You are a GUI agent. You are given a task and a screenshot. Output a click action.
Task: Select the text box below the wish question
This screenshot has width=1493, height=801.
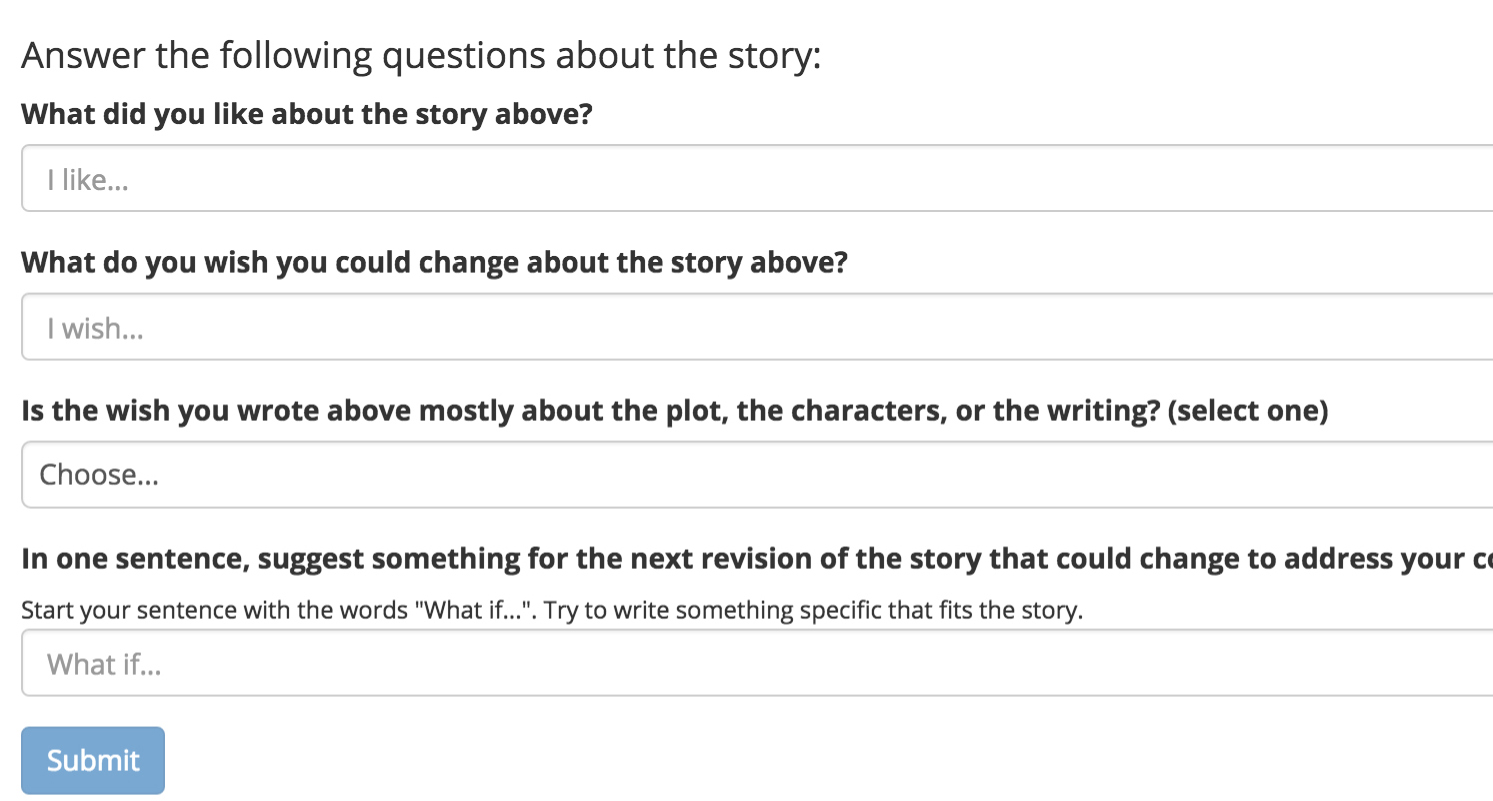tap(756, 327)
